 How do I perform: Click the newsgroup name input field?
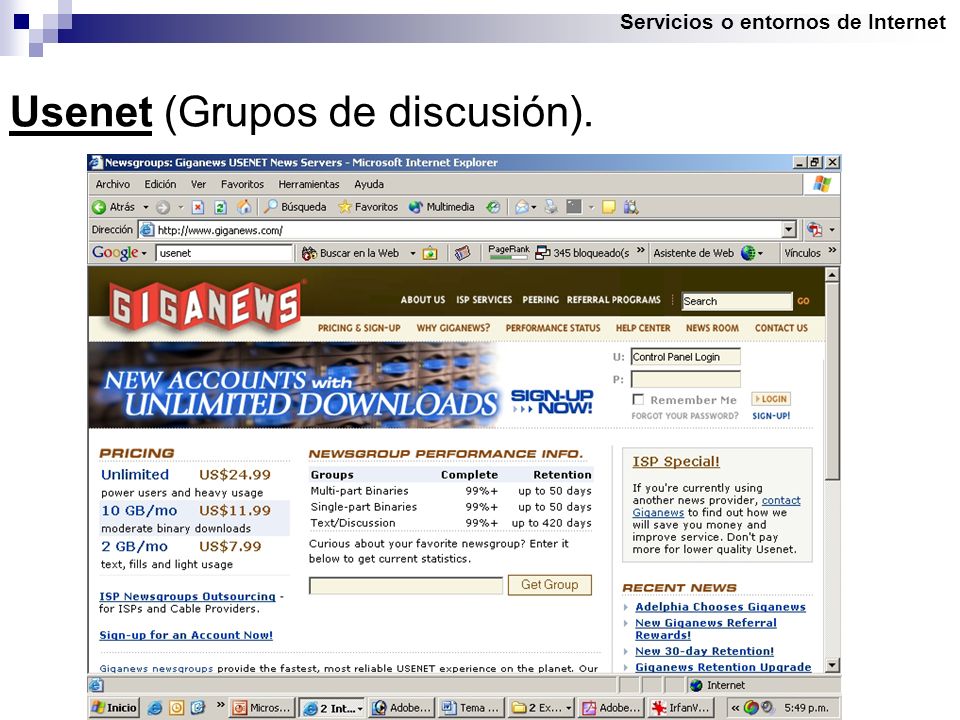pyautogui.click(x=406, y=586)
